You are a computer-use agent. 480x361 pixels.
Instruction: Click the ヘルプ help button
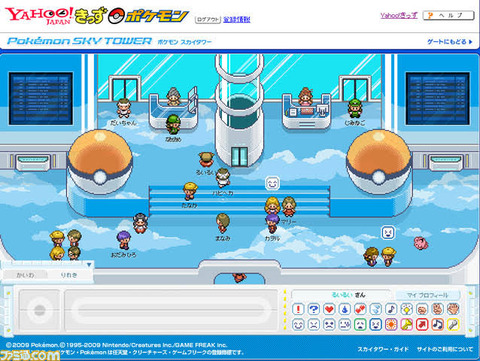pos(448,15)
